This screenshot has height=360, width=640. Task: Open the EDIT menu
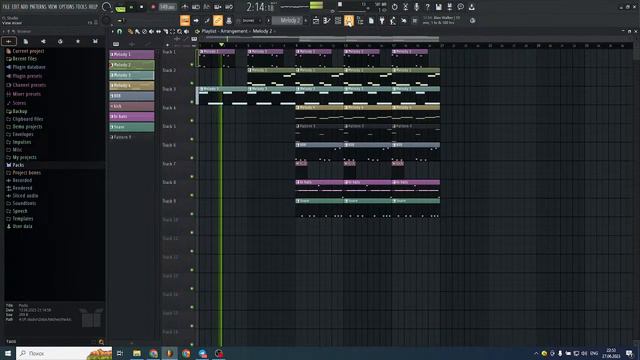coord(15,7)
